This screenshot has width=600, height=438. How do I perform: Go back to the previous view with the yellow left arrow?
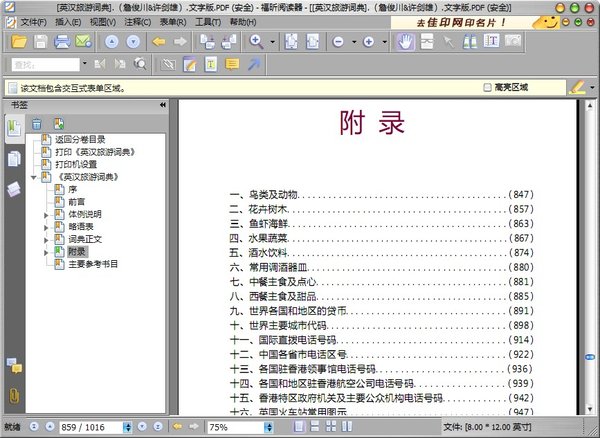(x=159, y=41)
